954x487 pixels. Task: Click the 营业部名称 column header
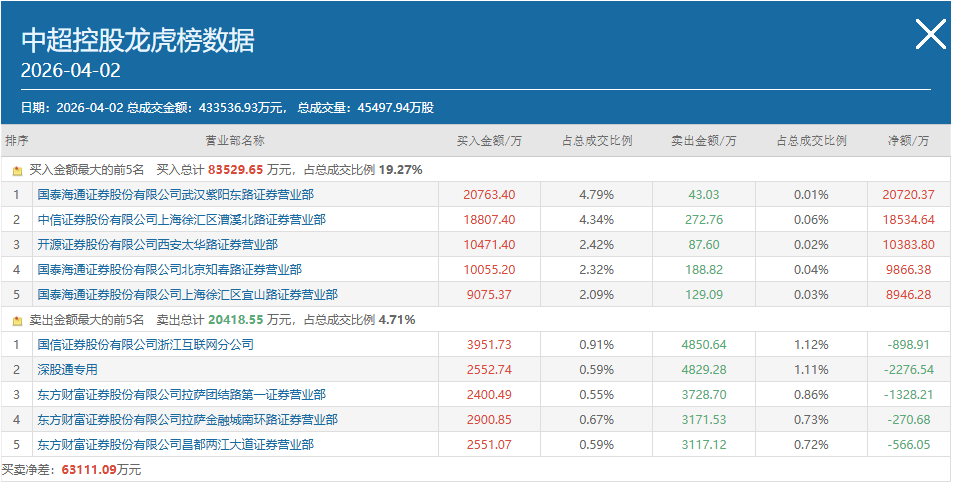[x=235, y=141]
